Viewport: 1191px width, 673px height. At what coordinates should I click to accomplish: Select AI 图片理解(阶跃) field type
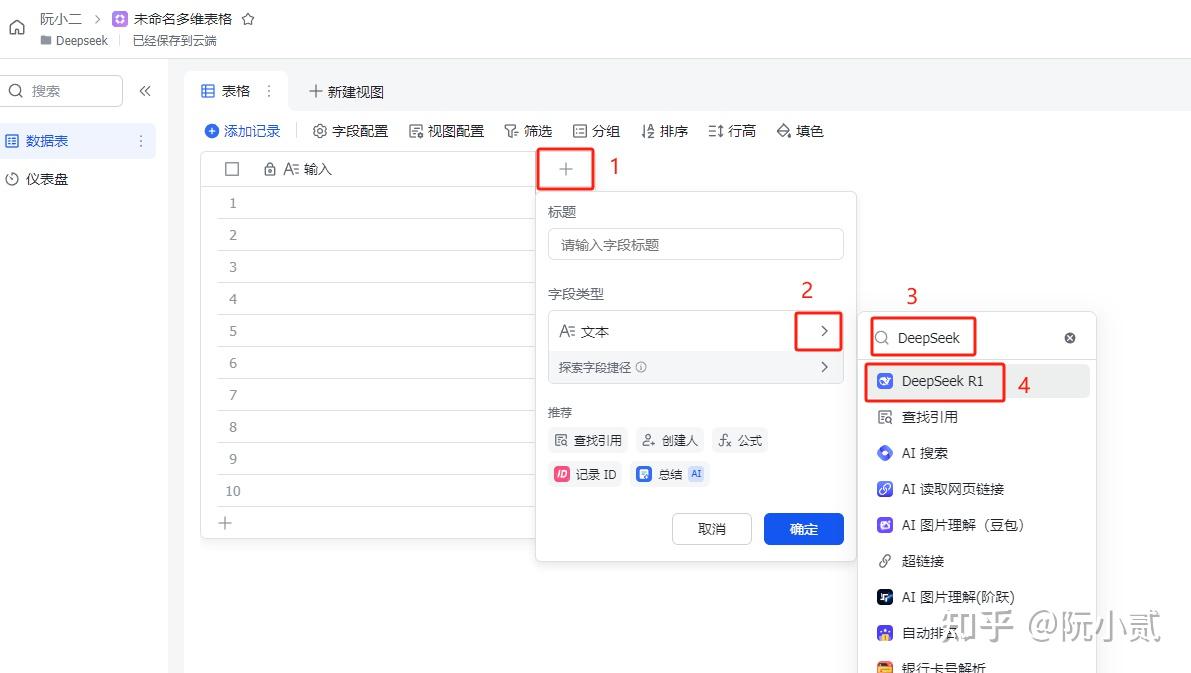click(977, 597)
